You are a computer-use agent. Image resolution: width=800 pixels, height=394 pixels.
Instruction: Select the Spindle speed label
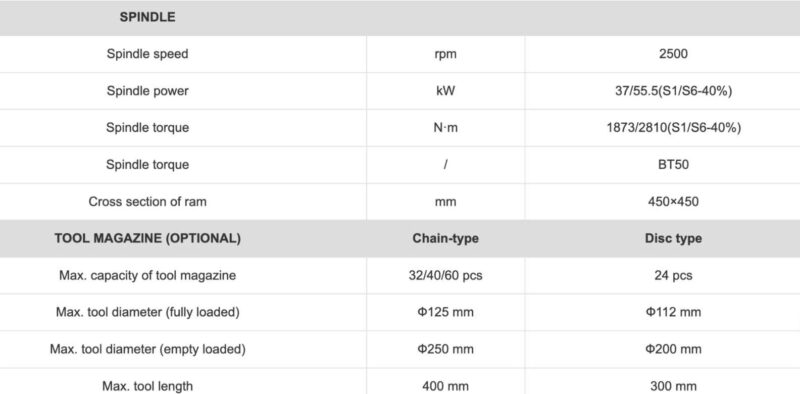click(x=147, y=54)
